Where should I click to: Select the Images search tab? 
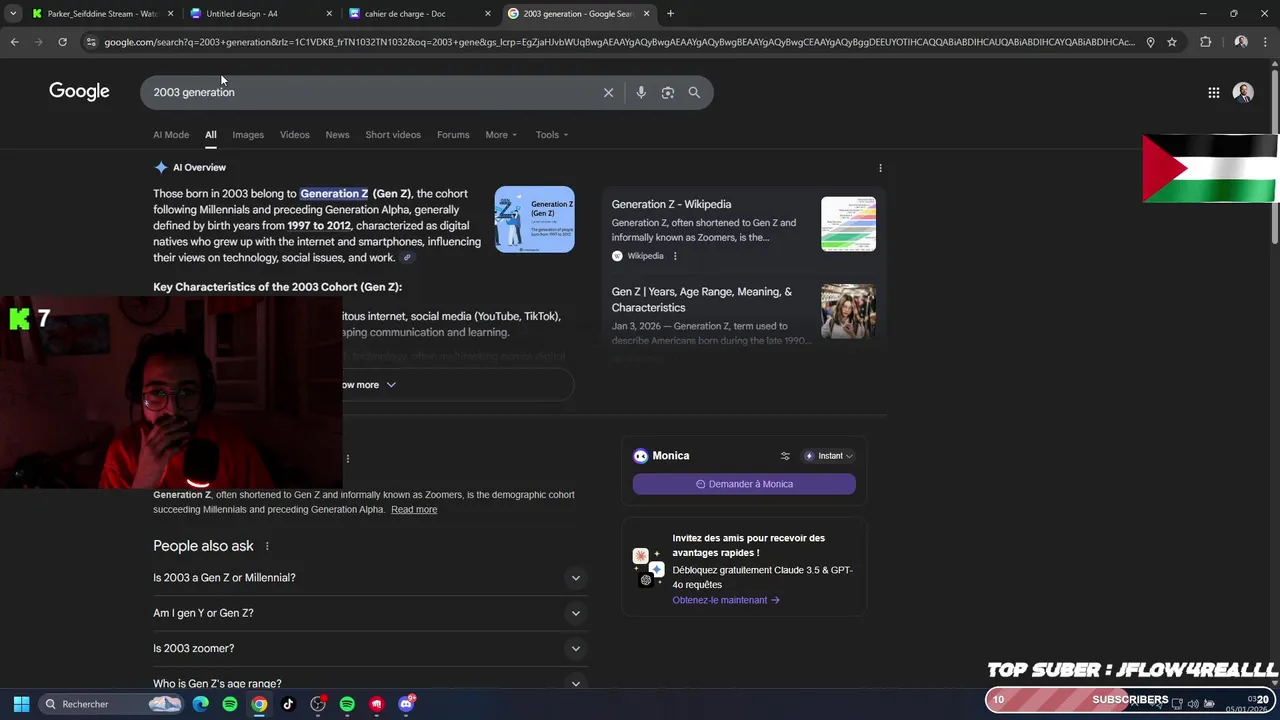[248, 135]
